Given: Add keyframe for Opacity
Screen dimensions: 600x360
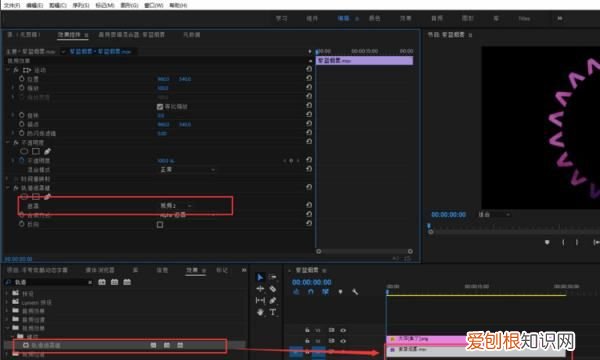Looking at the screenshot, I should click(291, 161).
